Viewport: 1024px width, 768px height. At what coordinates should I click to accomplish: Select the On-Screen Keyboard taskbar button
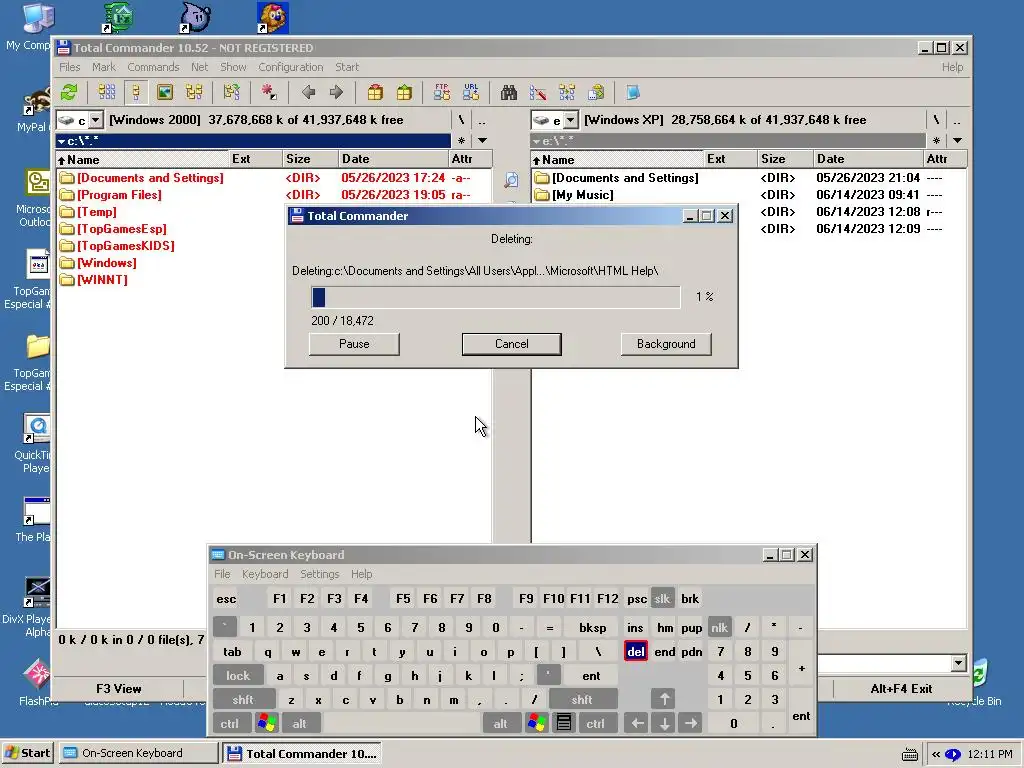click(x=138, y=753)
